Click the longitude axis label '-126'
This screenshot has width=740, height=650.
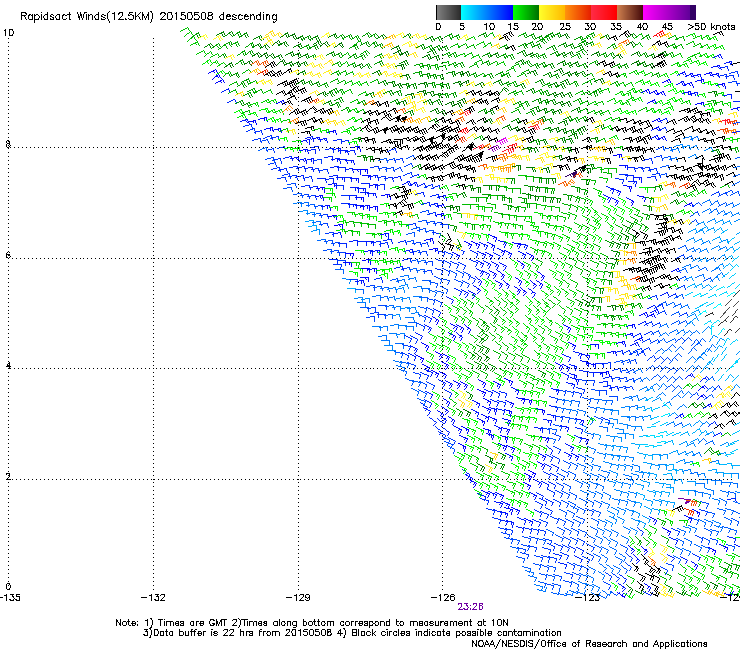pos(443,597)
